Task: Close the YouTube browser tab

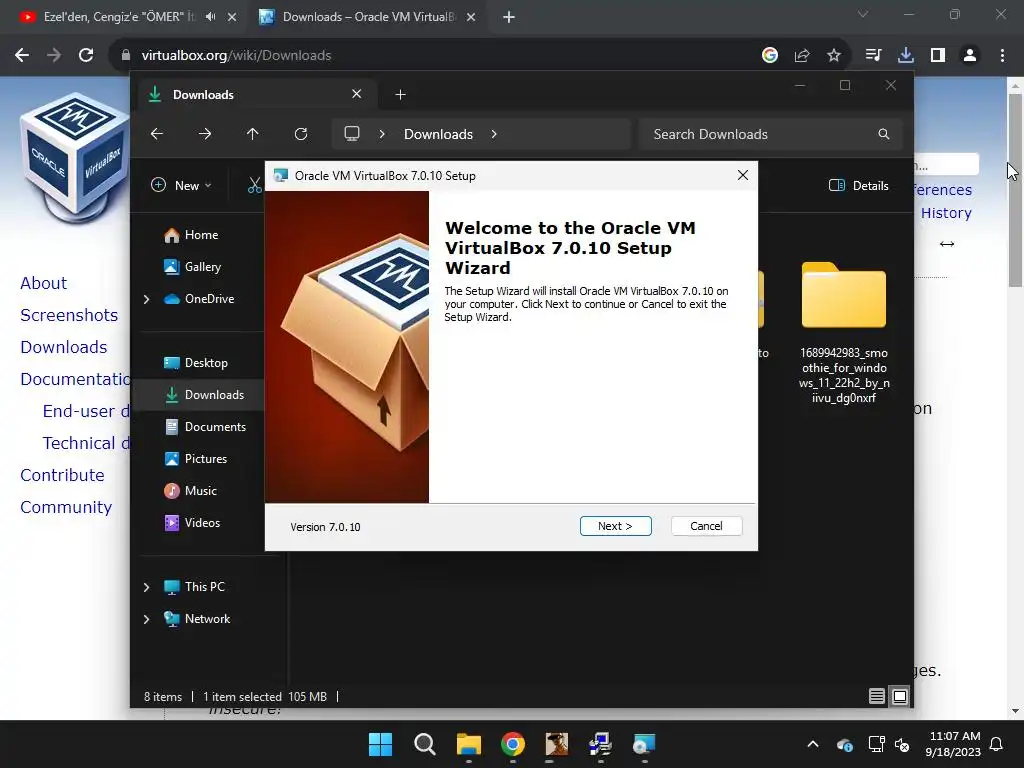Action: pos(232,17)
